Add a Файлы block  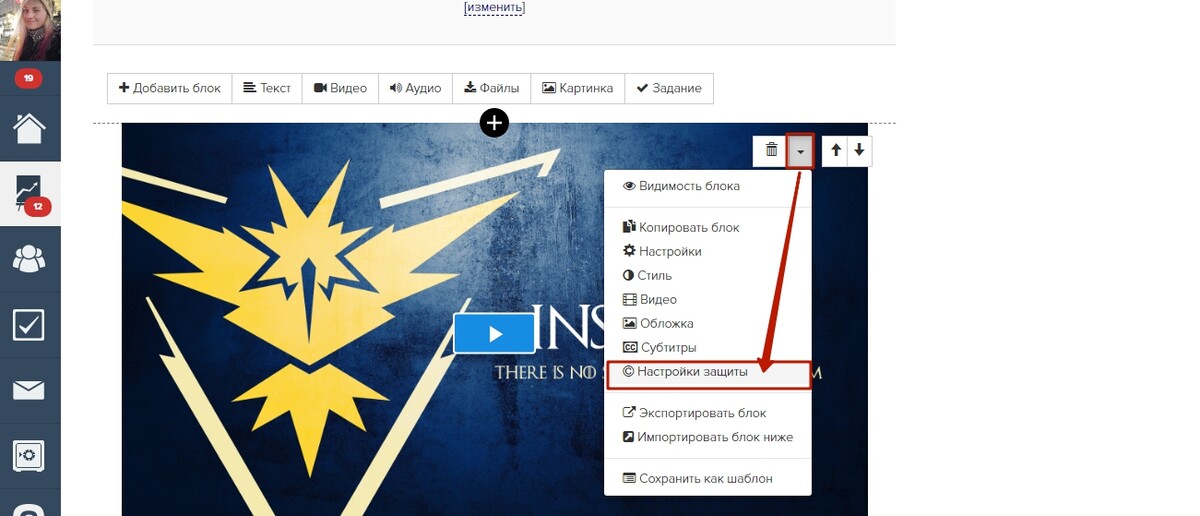492,88
